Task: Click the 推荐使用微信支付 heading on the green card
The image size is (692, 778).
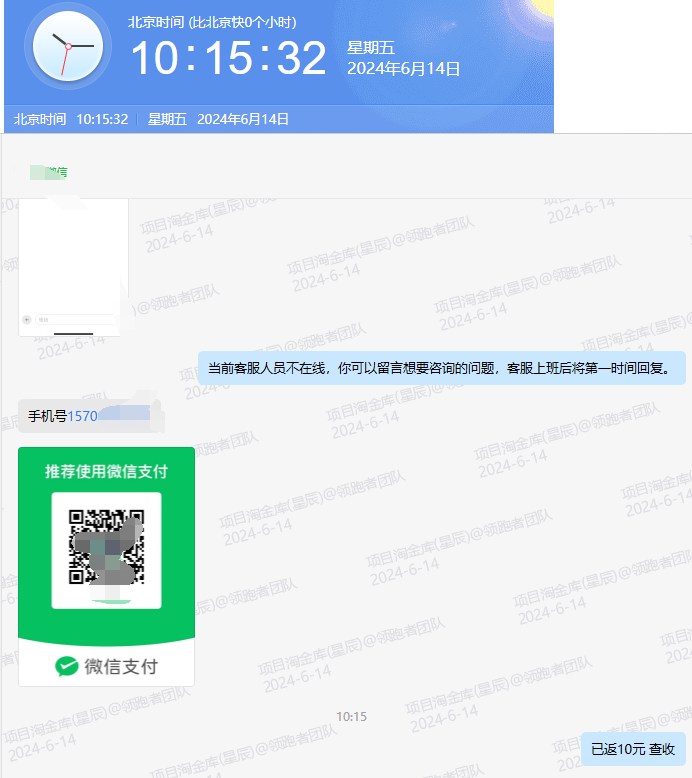Action: pos(106,471)
